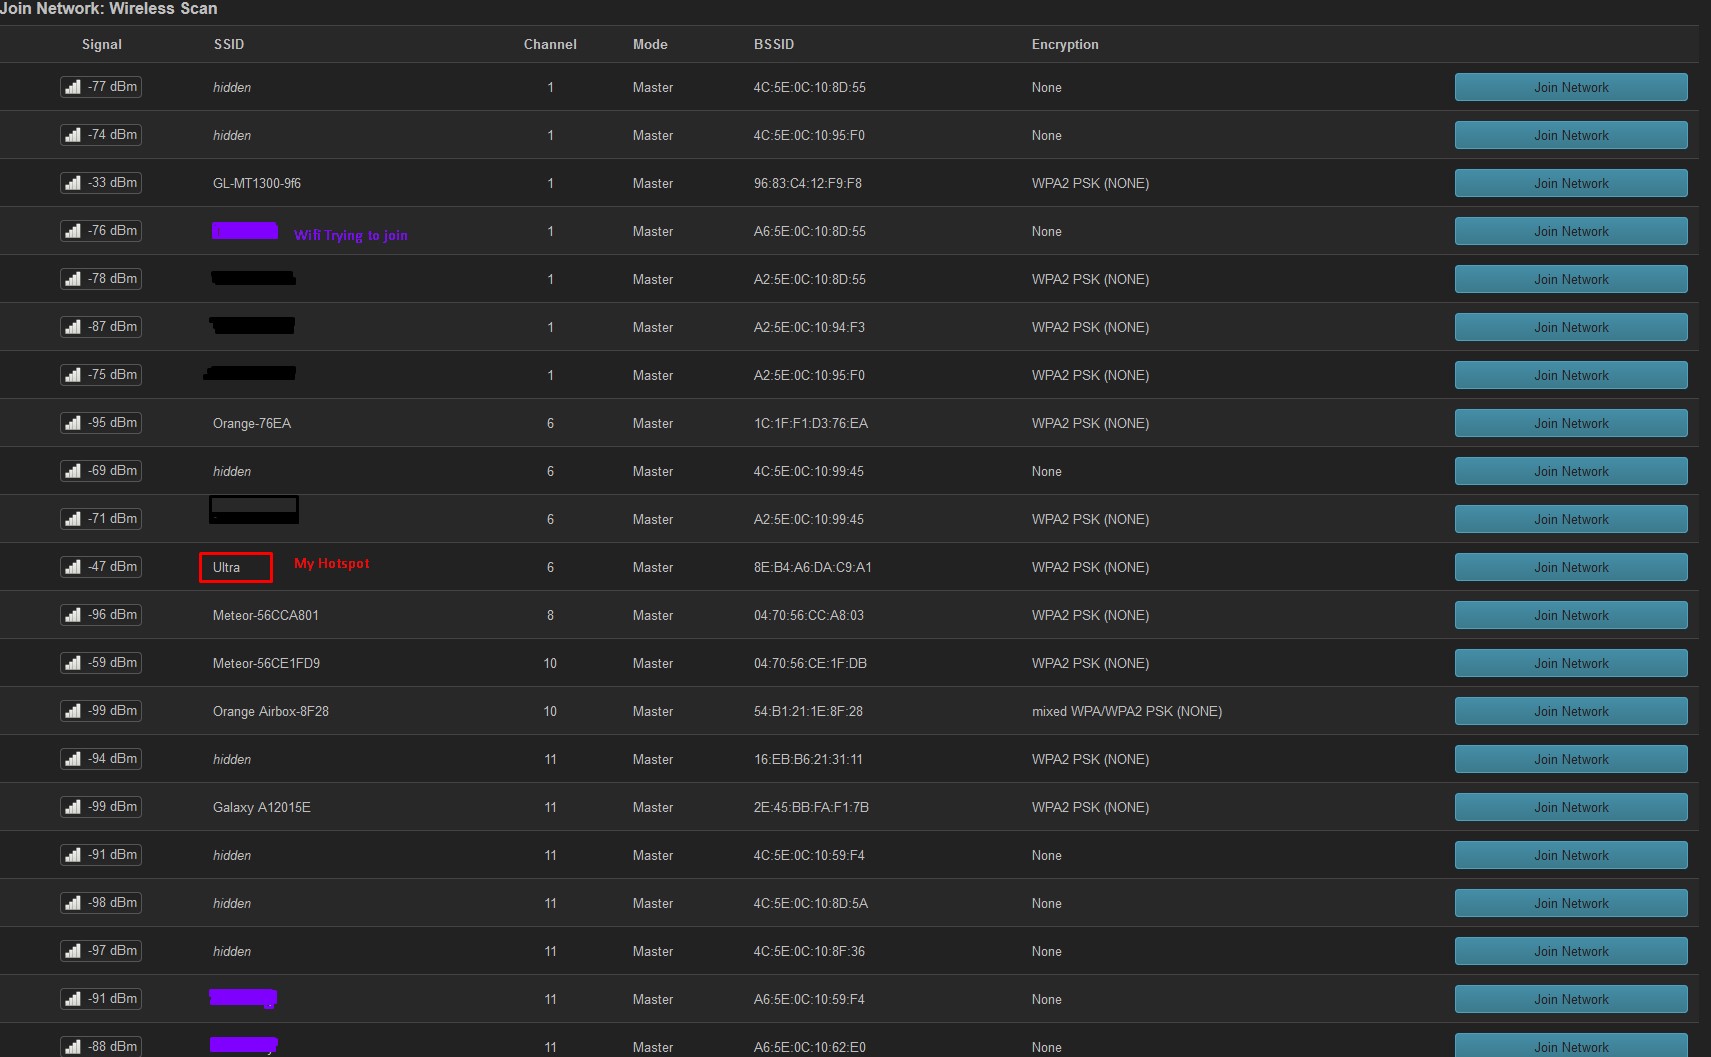Click the BSSID column header
This screenshot has width=1711, height=1057.
(x=773, y=44)
